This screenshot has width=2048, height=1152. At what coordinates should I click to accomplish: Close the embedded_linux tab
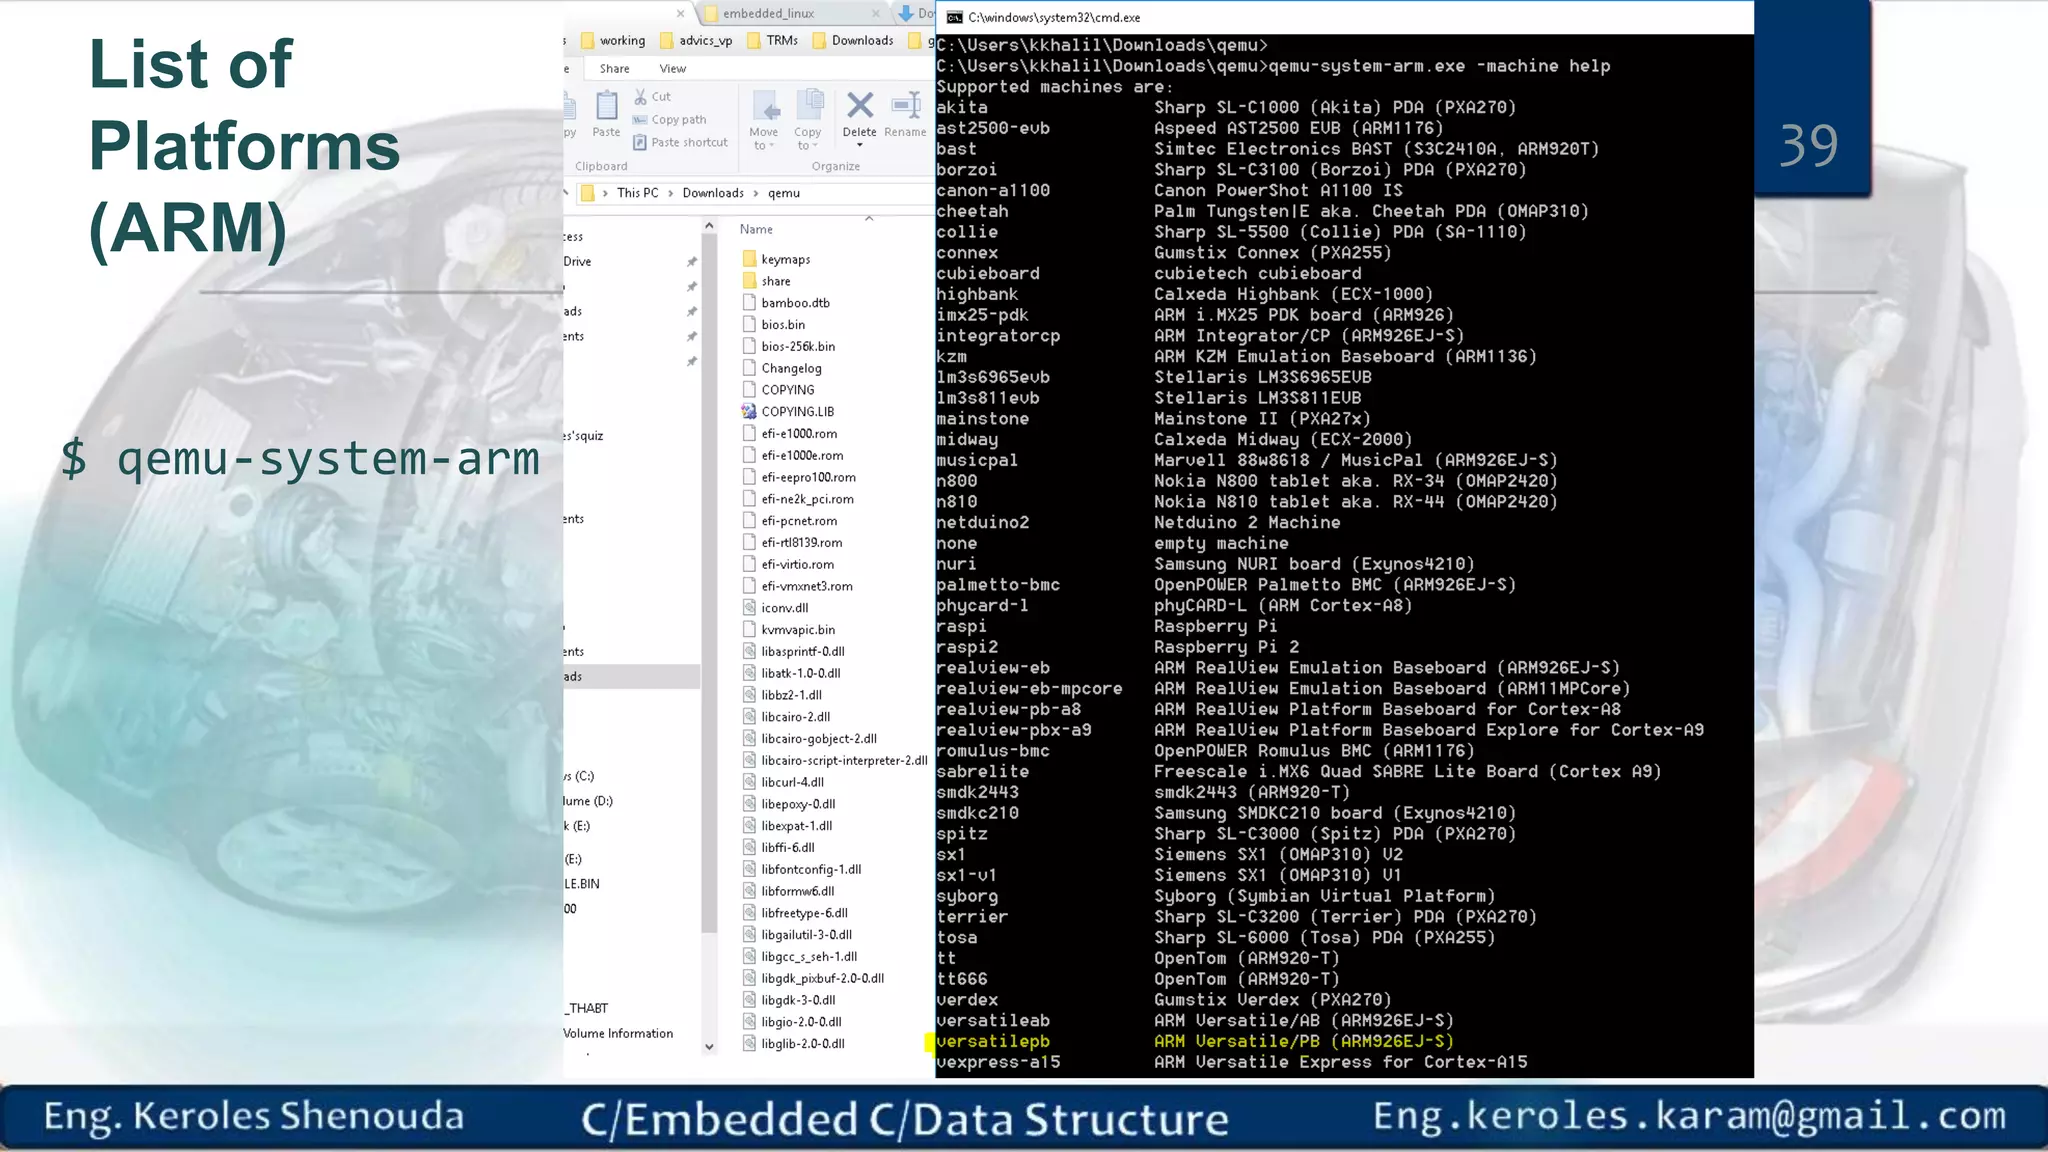pyautogui.click(x=876, y=14)
